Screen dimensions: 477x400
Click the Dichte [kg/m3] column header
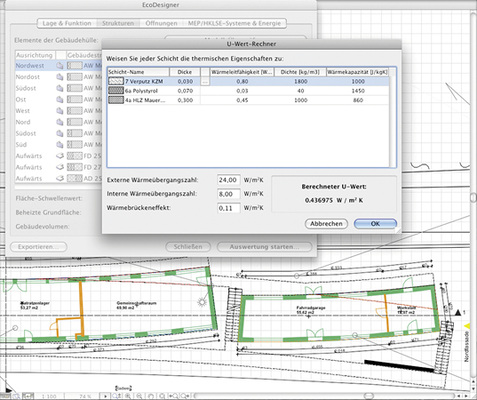coord(300,72)
